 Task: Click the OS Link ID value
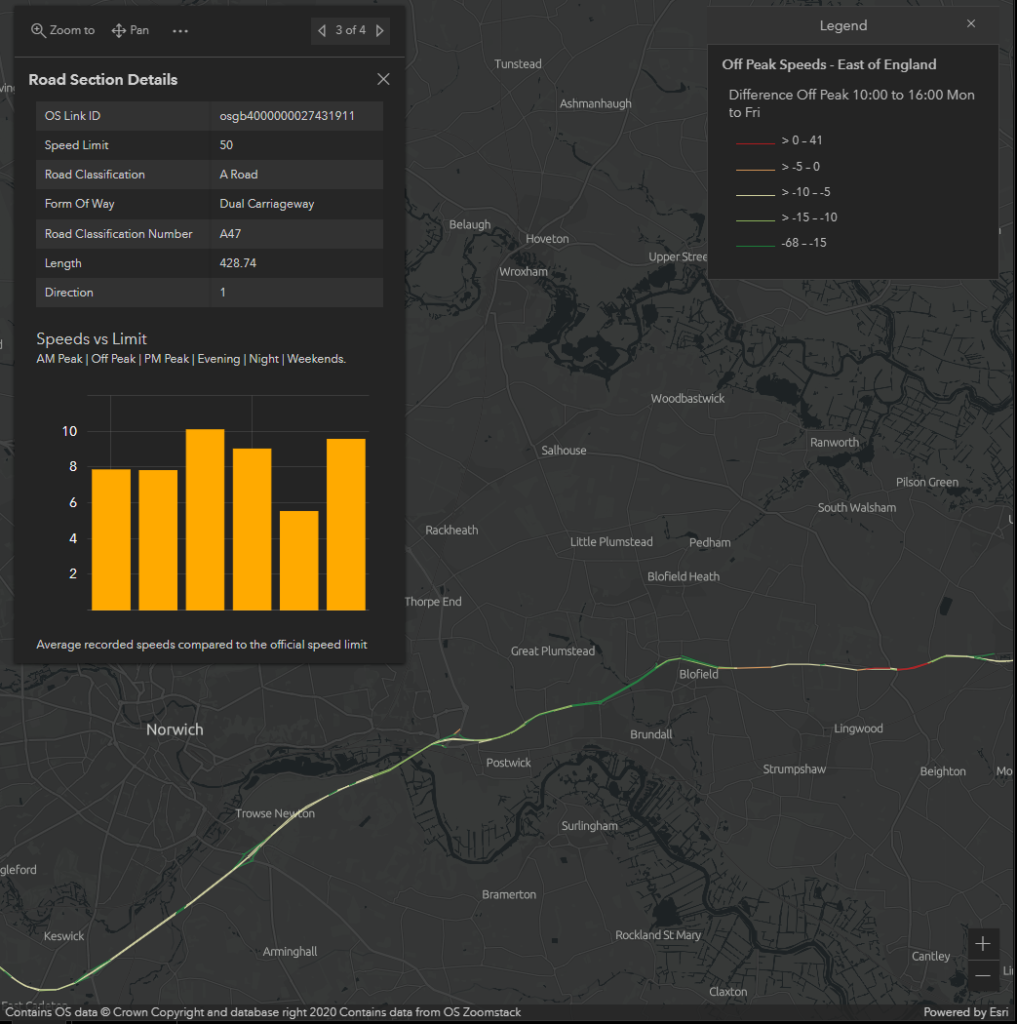pos(287,116)
